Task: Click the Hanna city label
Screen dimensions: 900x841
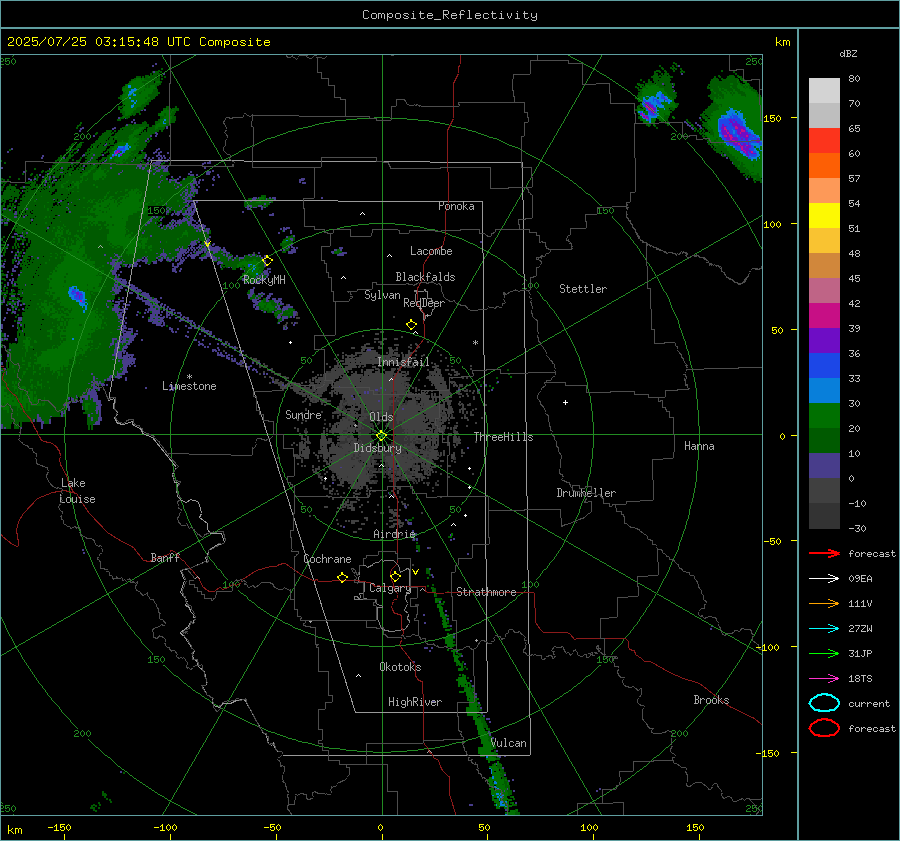Action: point(699,446)
